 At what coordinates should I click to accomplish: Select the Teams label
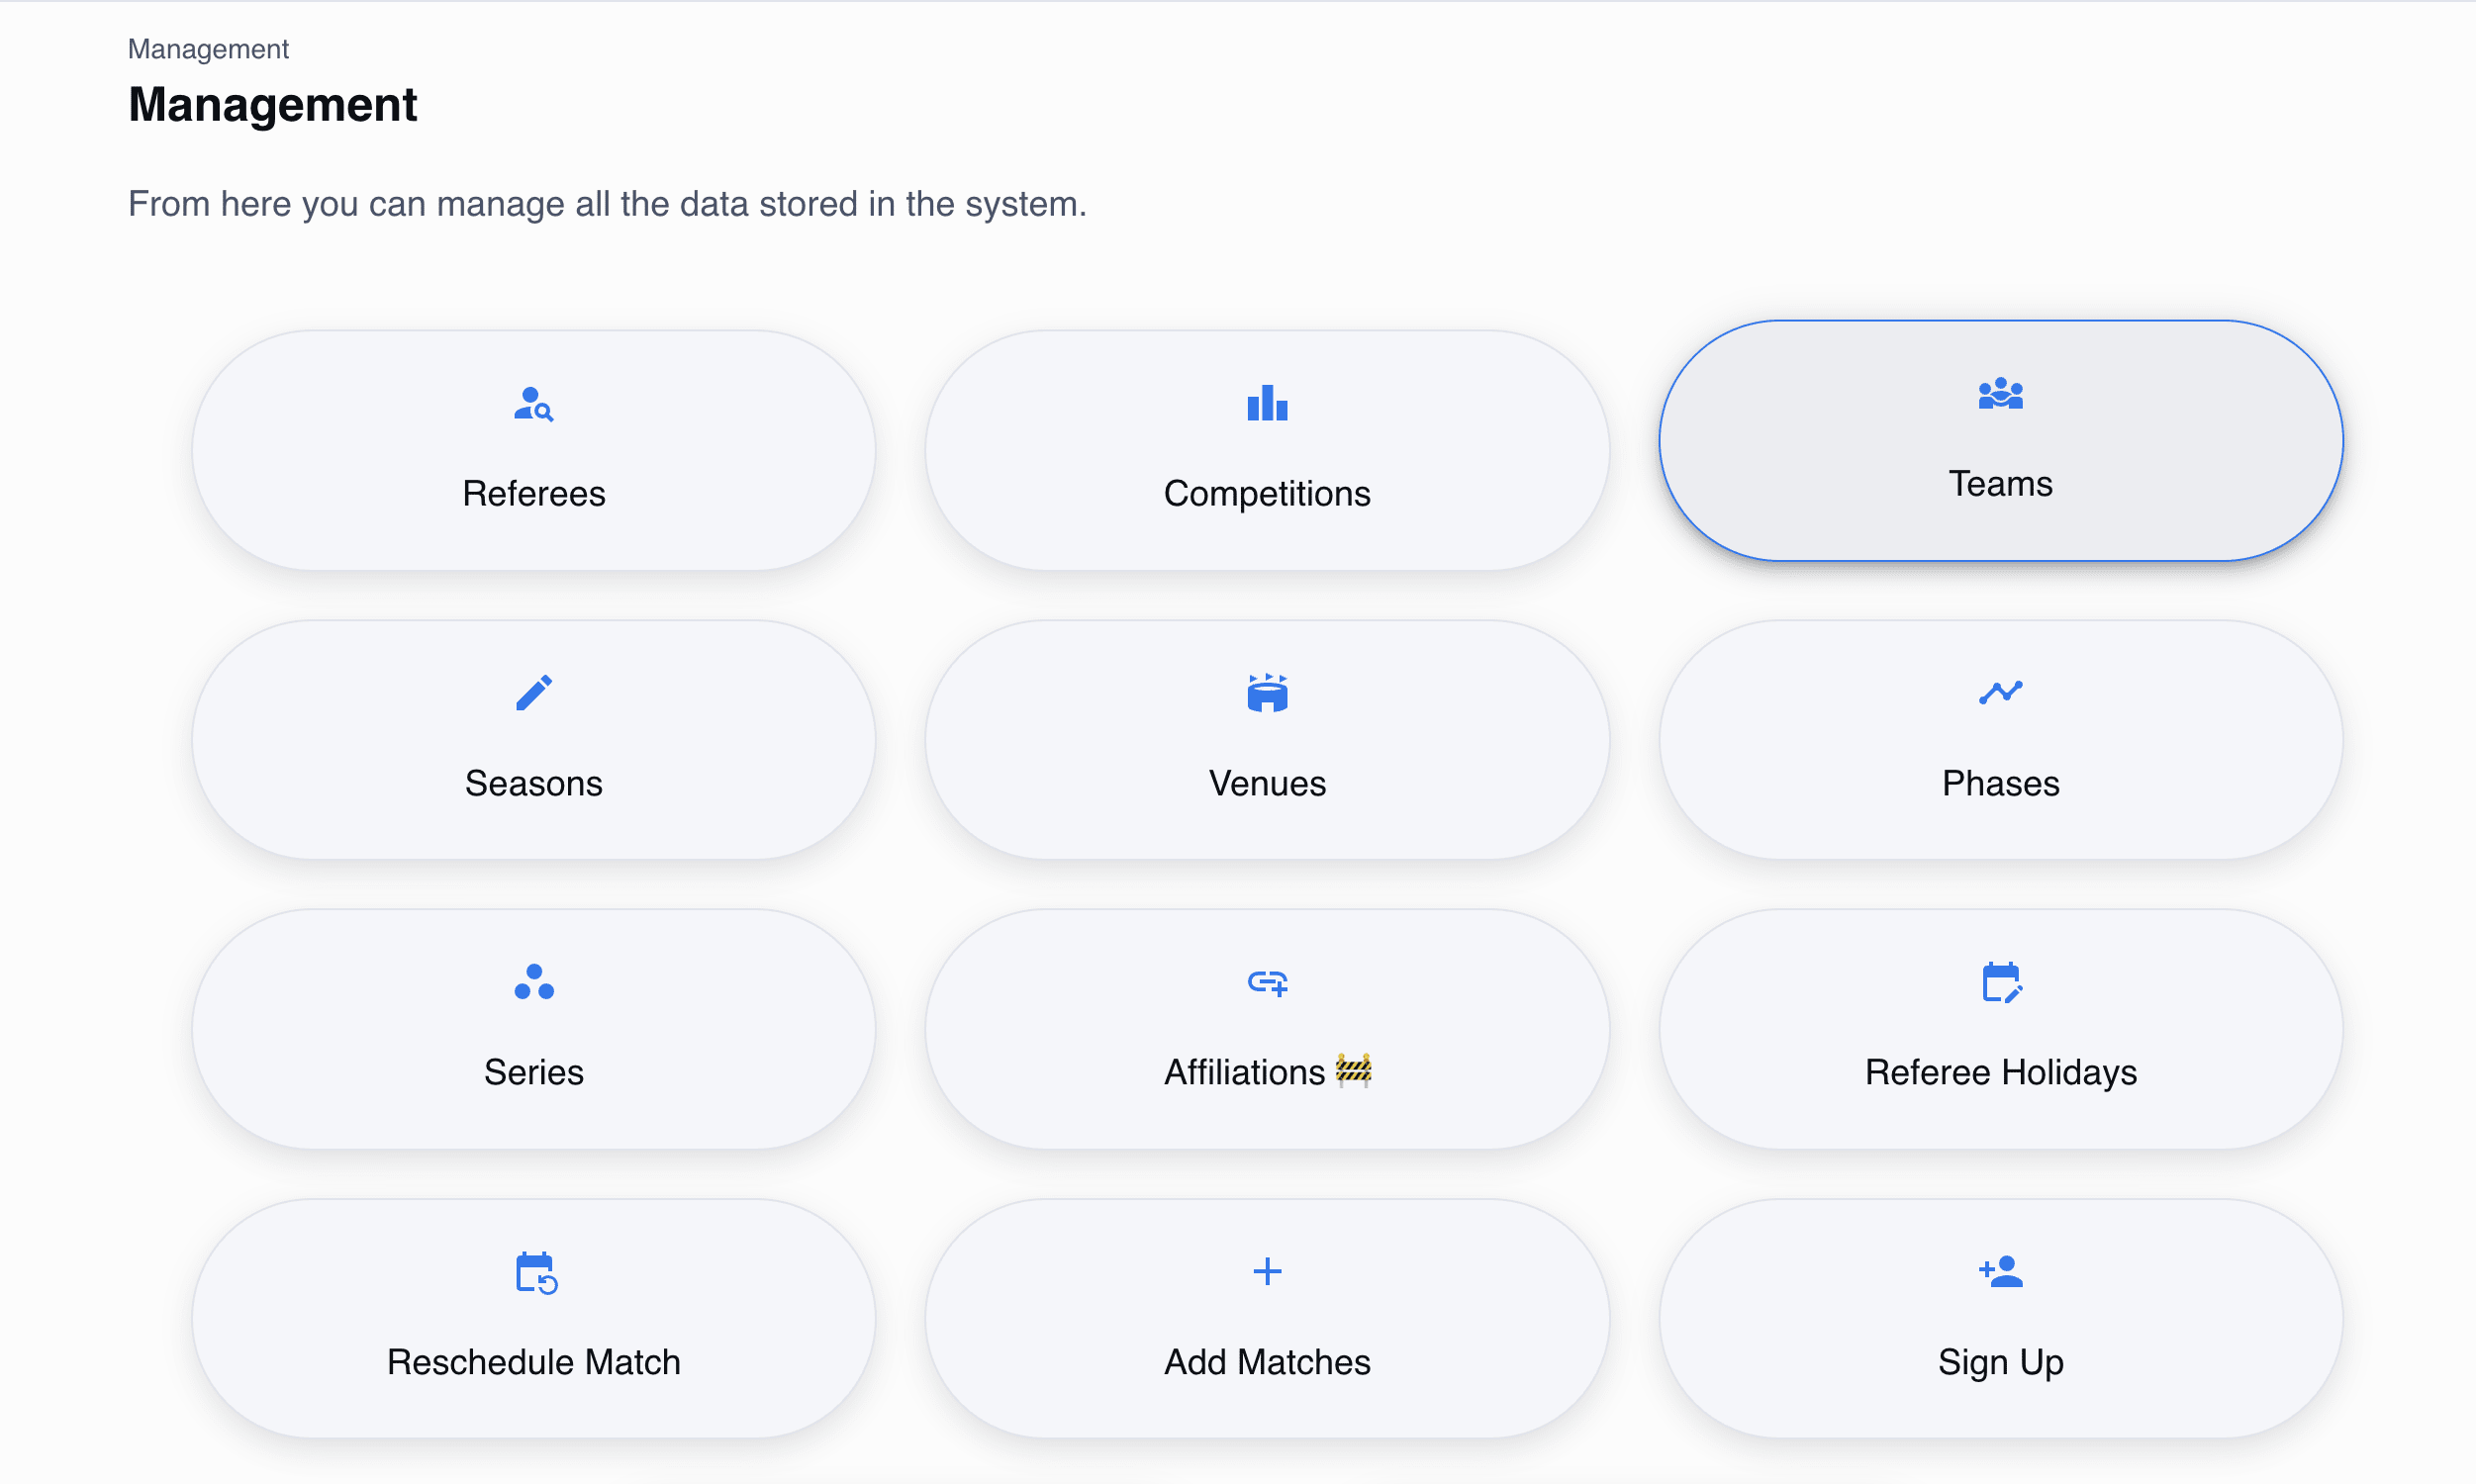click(2000, 484)
